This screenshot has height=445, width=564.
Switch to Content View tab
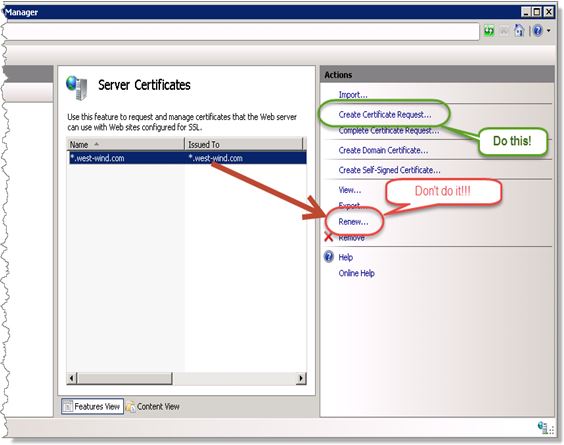(x=153, y=407)
